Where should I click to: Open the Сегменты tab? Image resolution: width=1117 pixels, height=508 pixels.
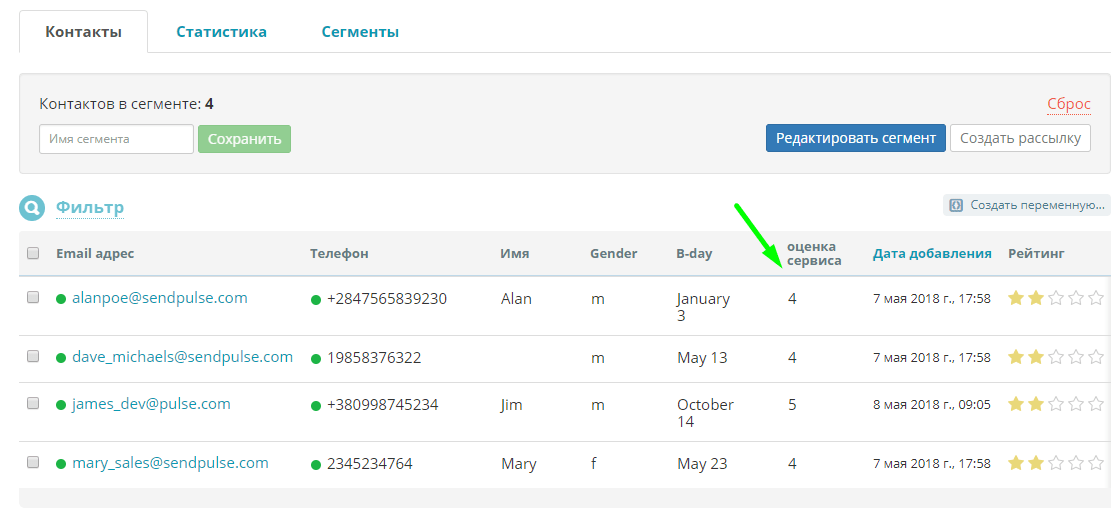pyautogui.click(x=360, y=32)
